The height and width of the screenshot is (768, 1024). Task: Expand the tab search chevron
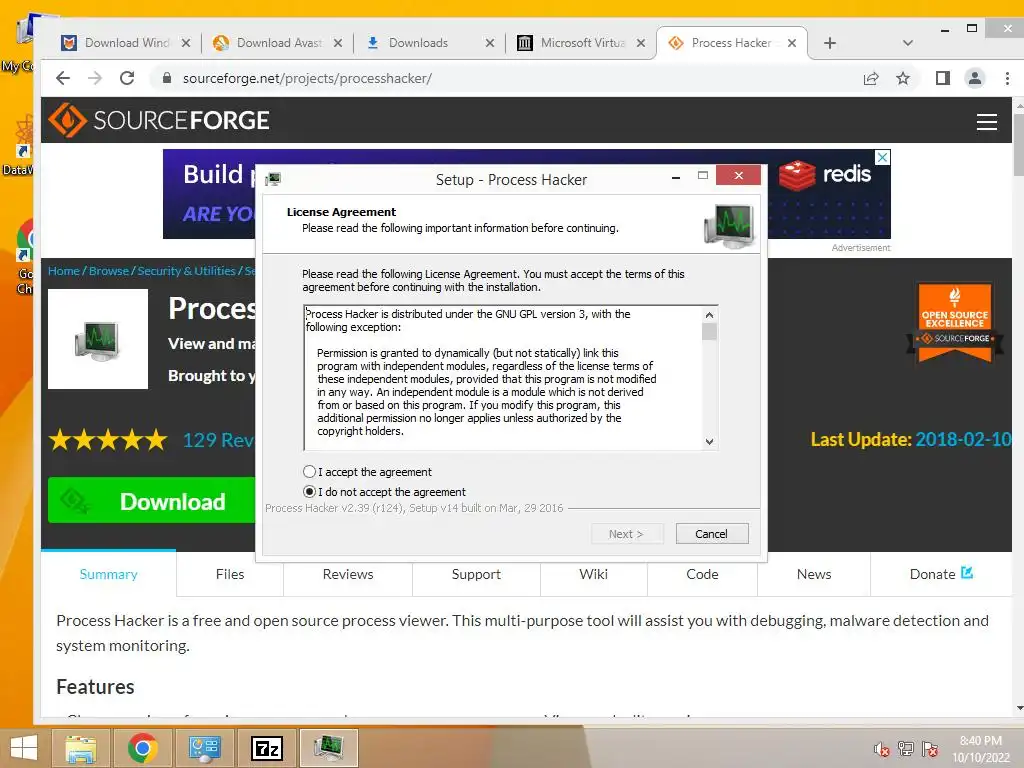907,43
